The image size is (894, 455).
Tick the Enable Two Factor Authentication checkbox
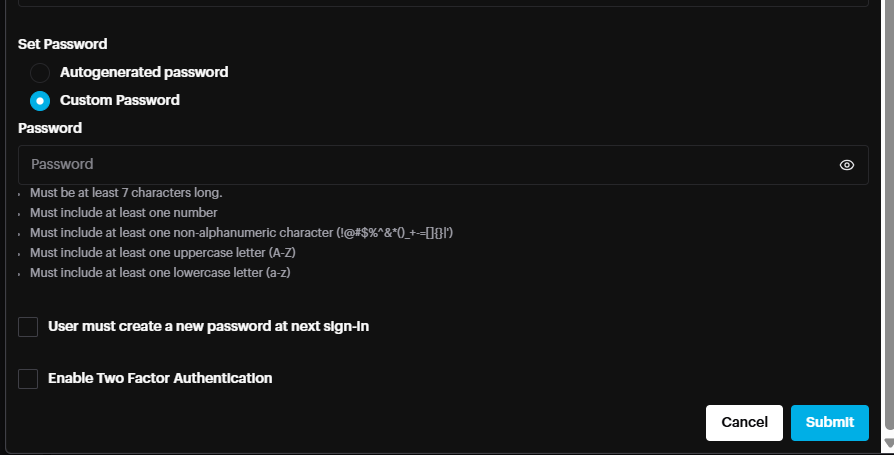pyautogui.click(x=28, y=379)
